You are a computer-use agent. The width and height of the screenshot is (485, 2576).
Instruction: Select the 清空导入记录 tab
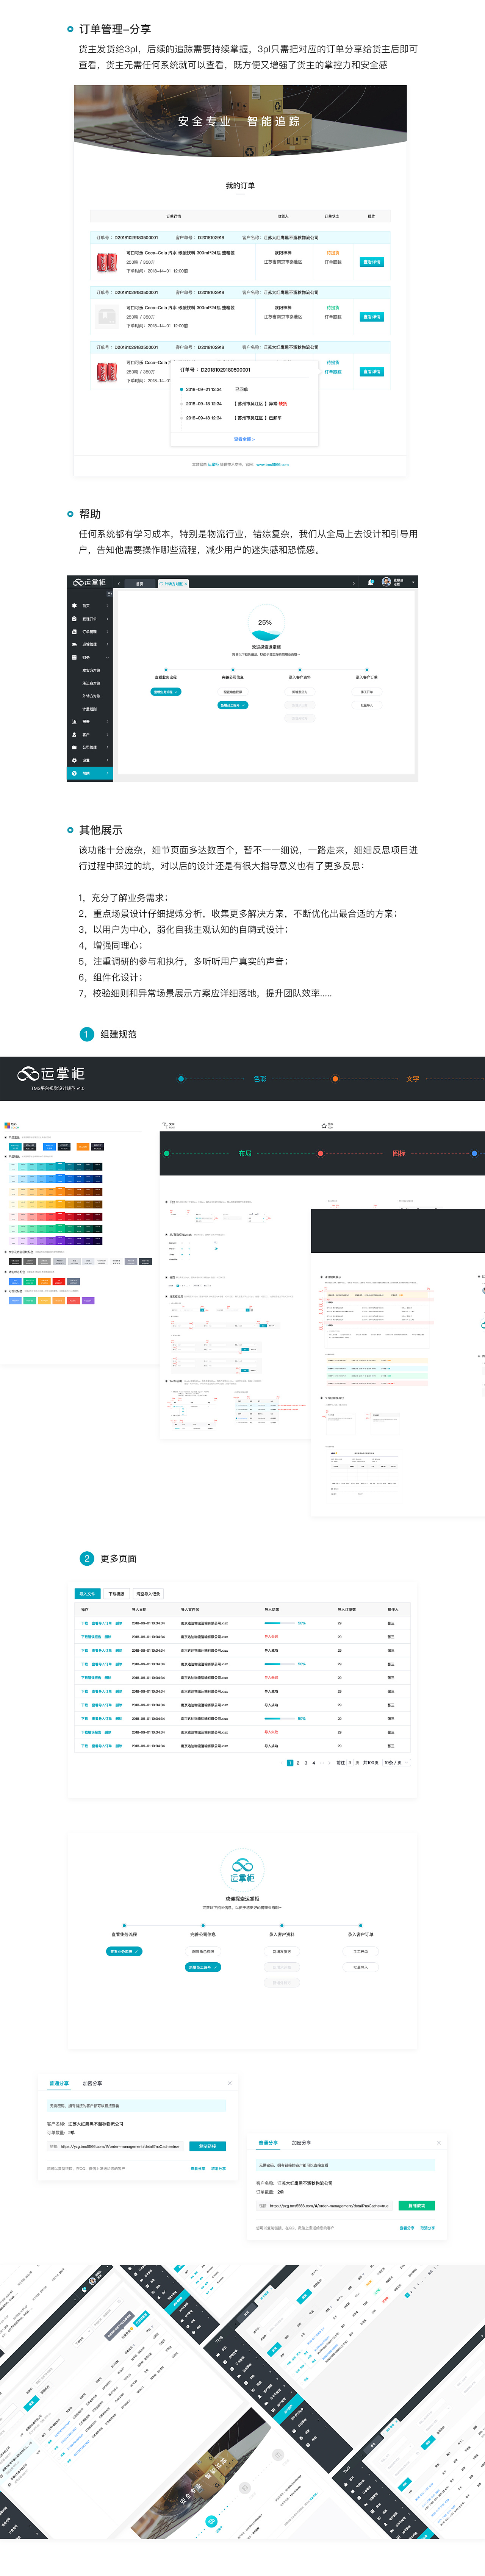click(148, 1594)
